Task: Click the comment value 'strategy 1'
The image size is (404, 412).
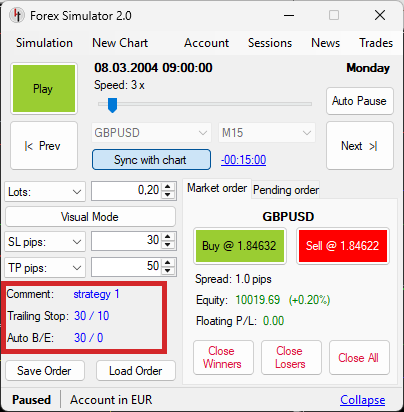Action: click(x=96, y=294)
